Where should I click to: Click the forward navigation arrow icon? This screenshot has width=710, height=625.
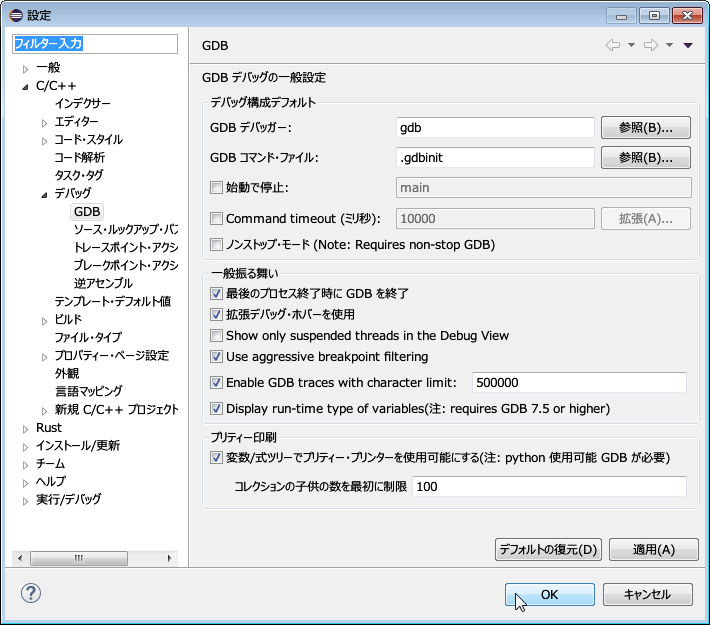tap(651, 45)
